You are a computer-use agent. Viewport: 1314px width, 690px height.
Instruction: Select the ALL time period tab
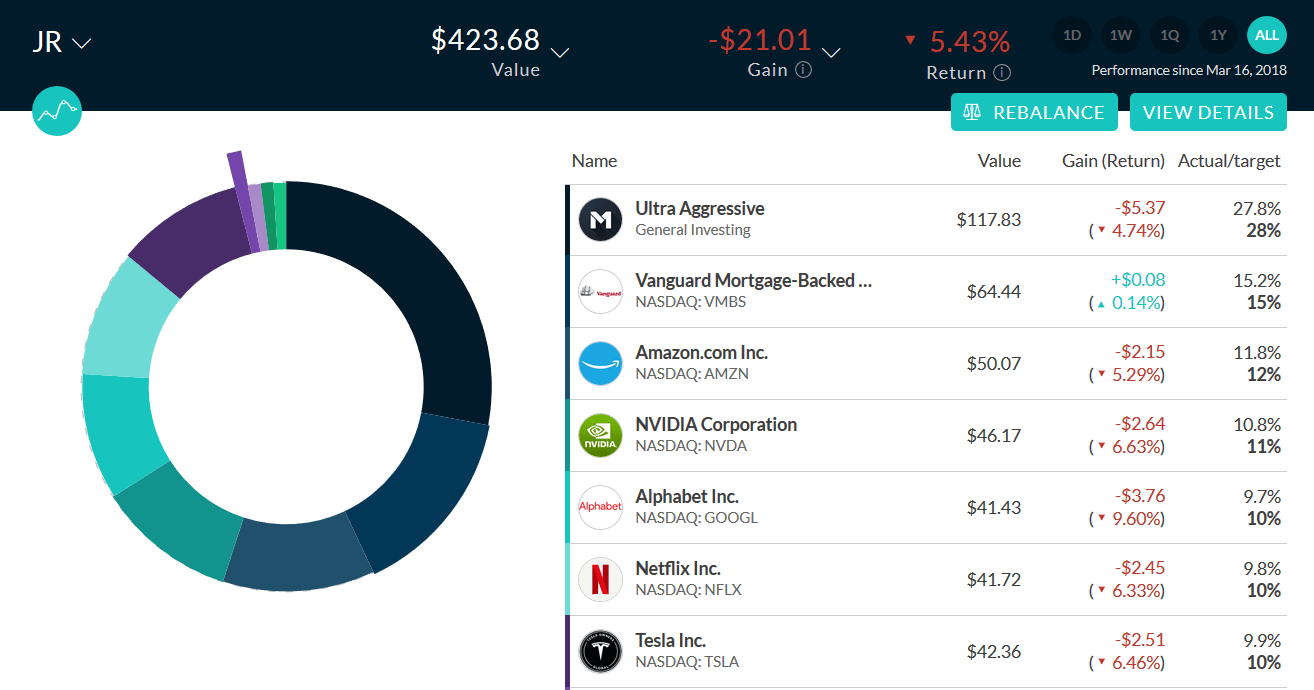point(1267,35)
